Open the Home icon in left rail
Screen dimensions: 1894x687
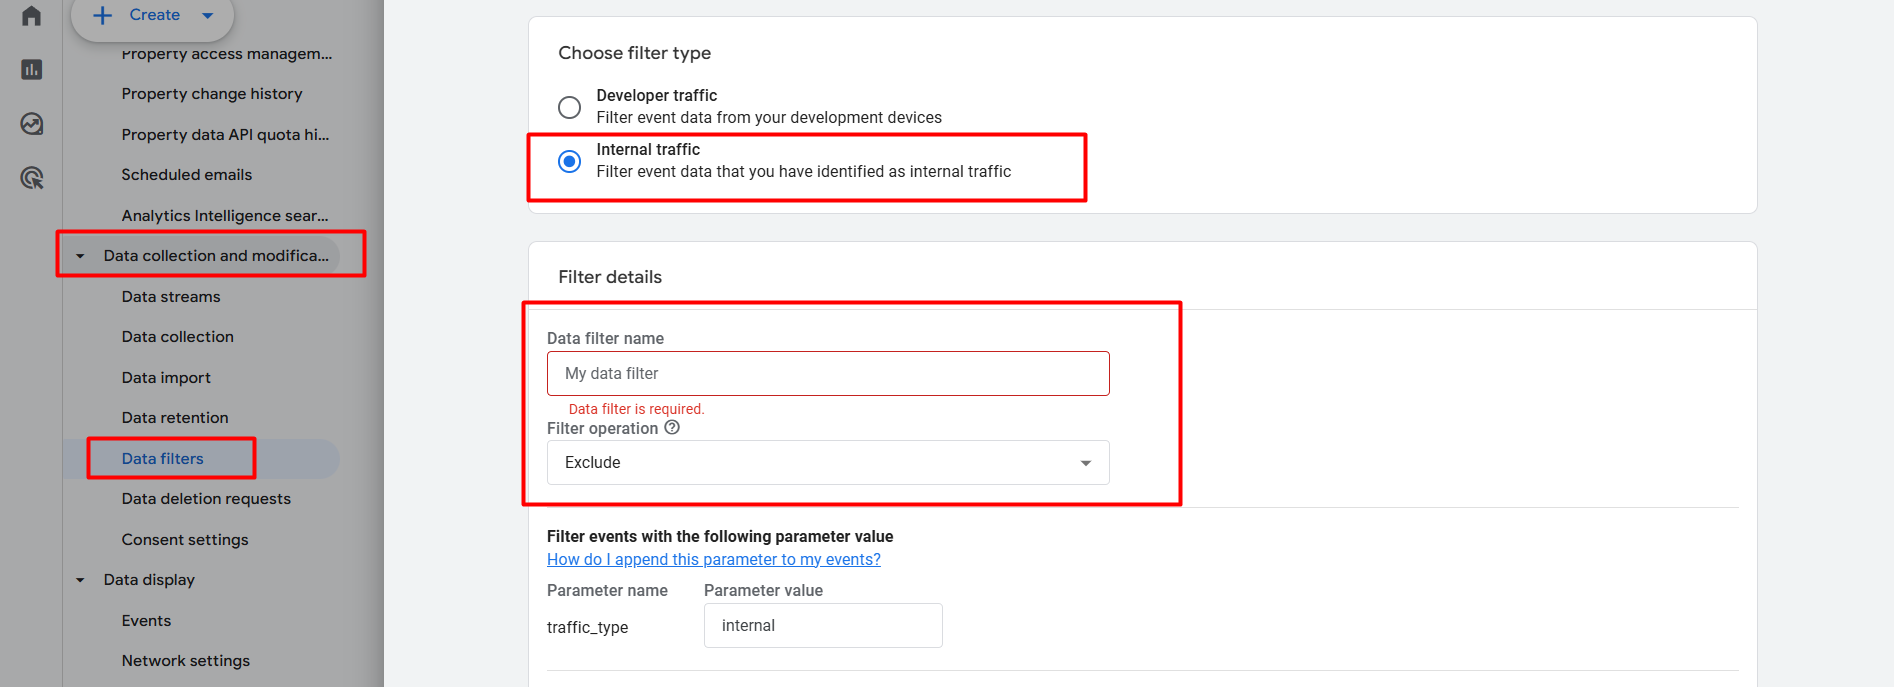[x=31, y=16]
